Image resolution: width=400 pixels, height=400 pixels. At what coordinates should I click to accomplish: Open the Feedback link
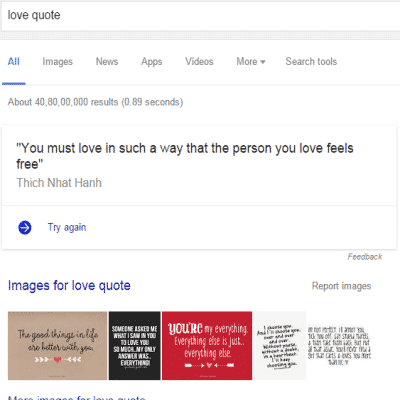365,257
